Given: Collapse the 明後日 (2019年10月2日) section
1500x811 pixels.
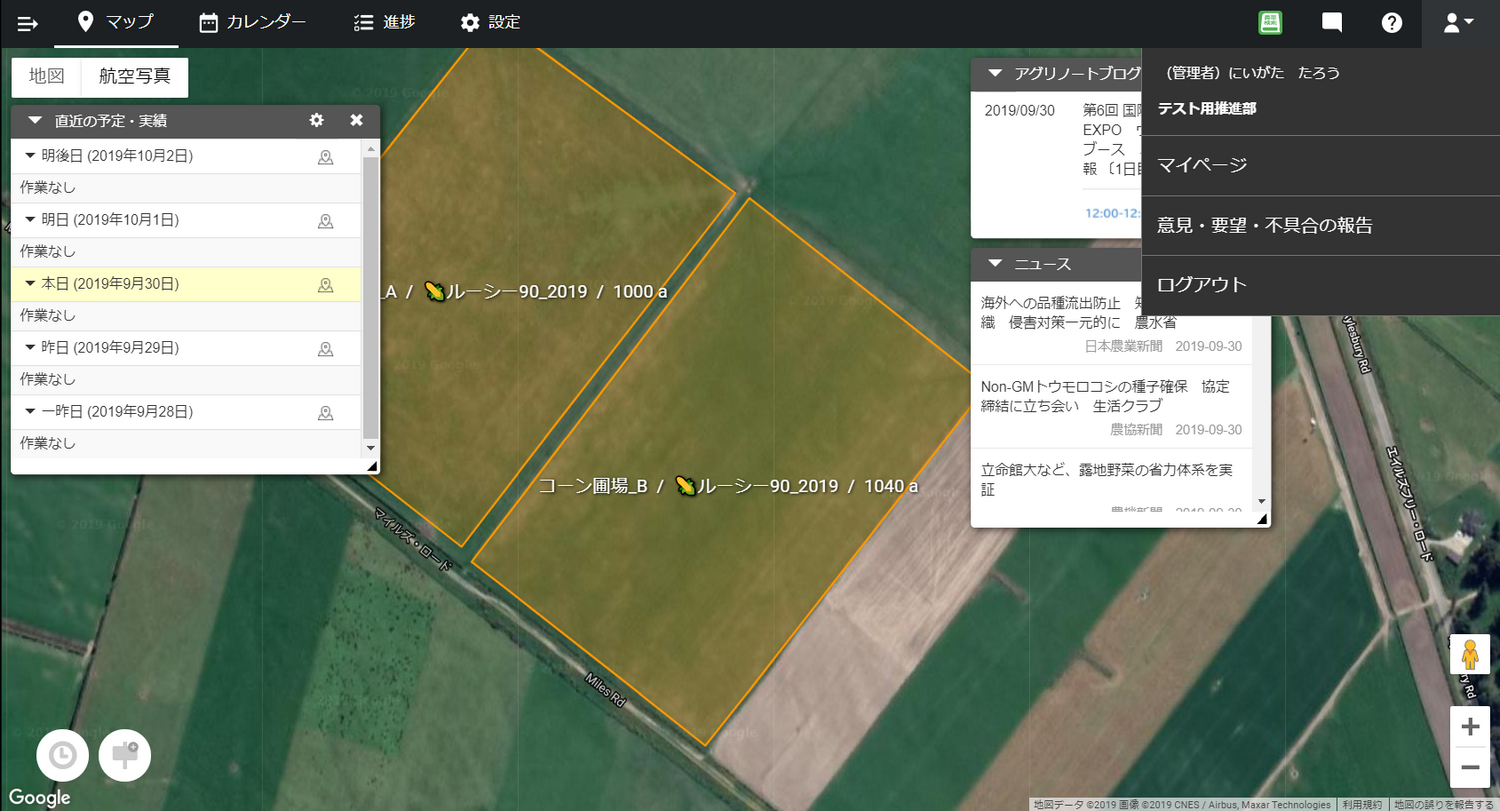Looking at the screenshot, I should pos(30,156).
